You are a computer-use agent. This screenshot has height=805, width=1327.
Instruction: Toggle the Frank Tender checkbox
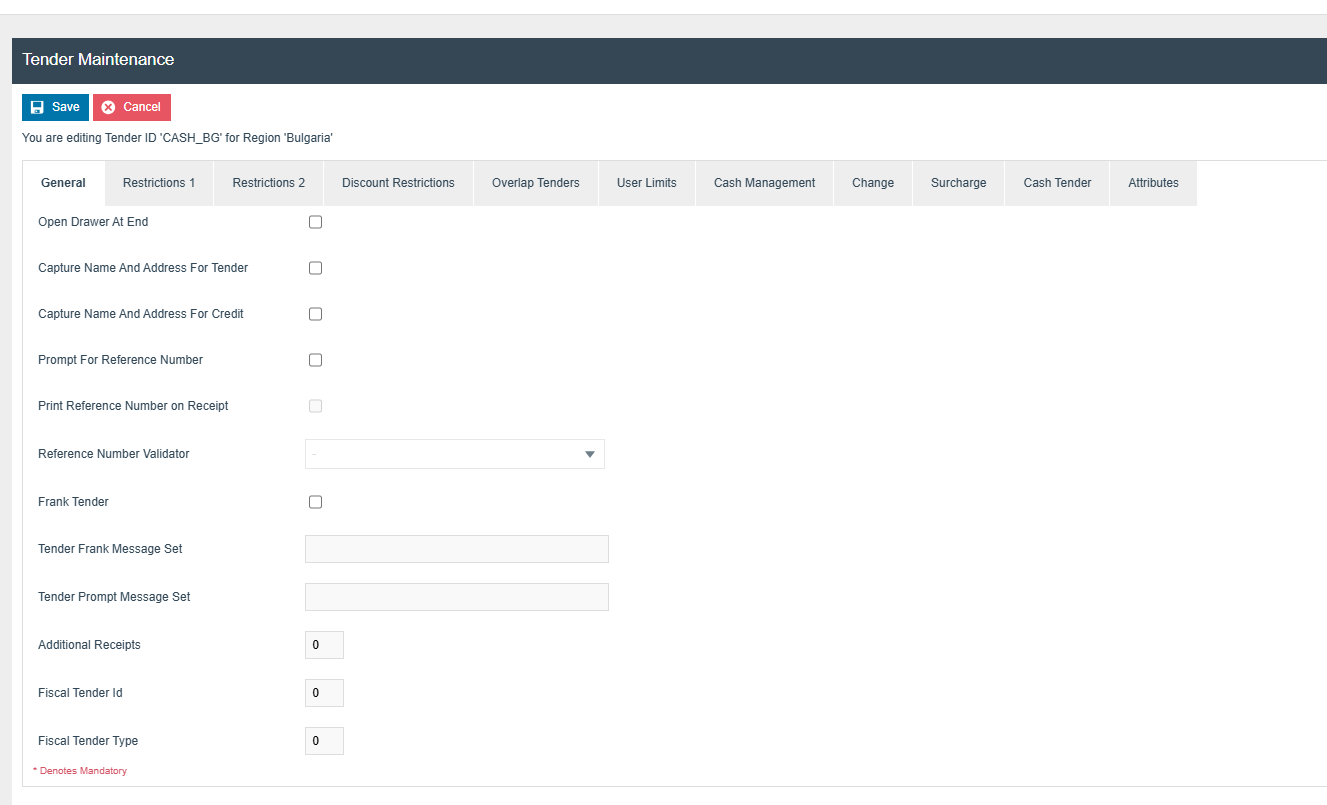click(315, 502)
